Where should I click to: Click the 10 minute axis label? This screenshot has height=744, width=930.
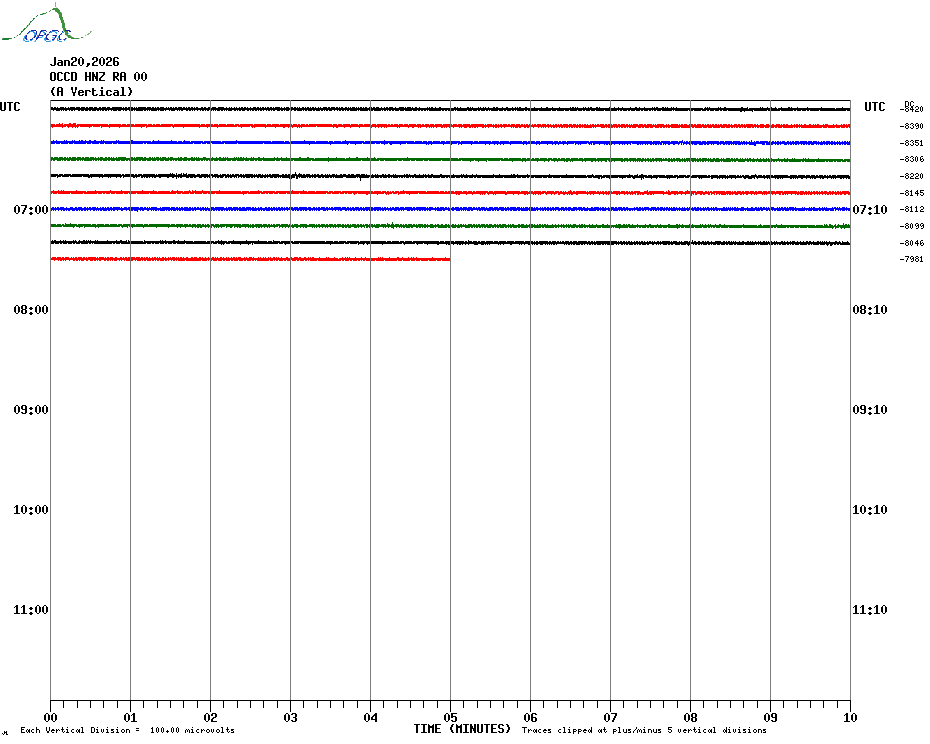point(851,718)
